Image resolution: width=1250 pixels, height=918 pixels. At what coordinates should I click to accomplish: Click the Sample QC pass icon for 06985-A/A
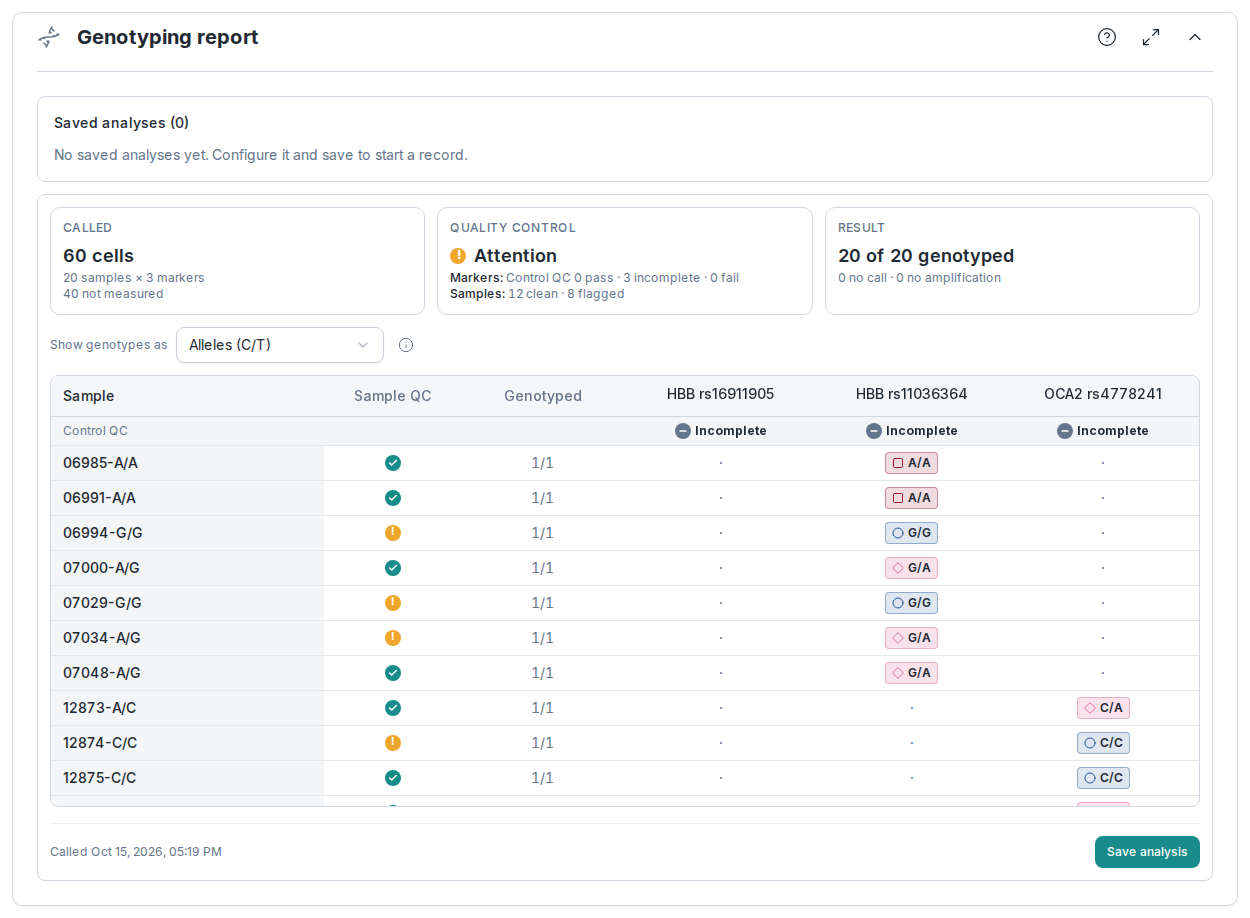pos(393,463)
